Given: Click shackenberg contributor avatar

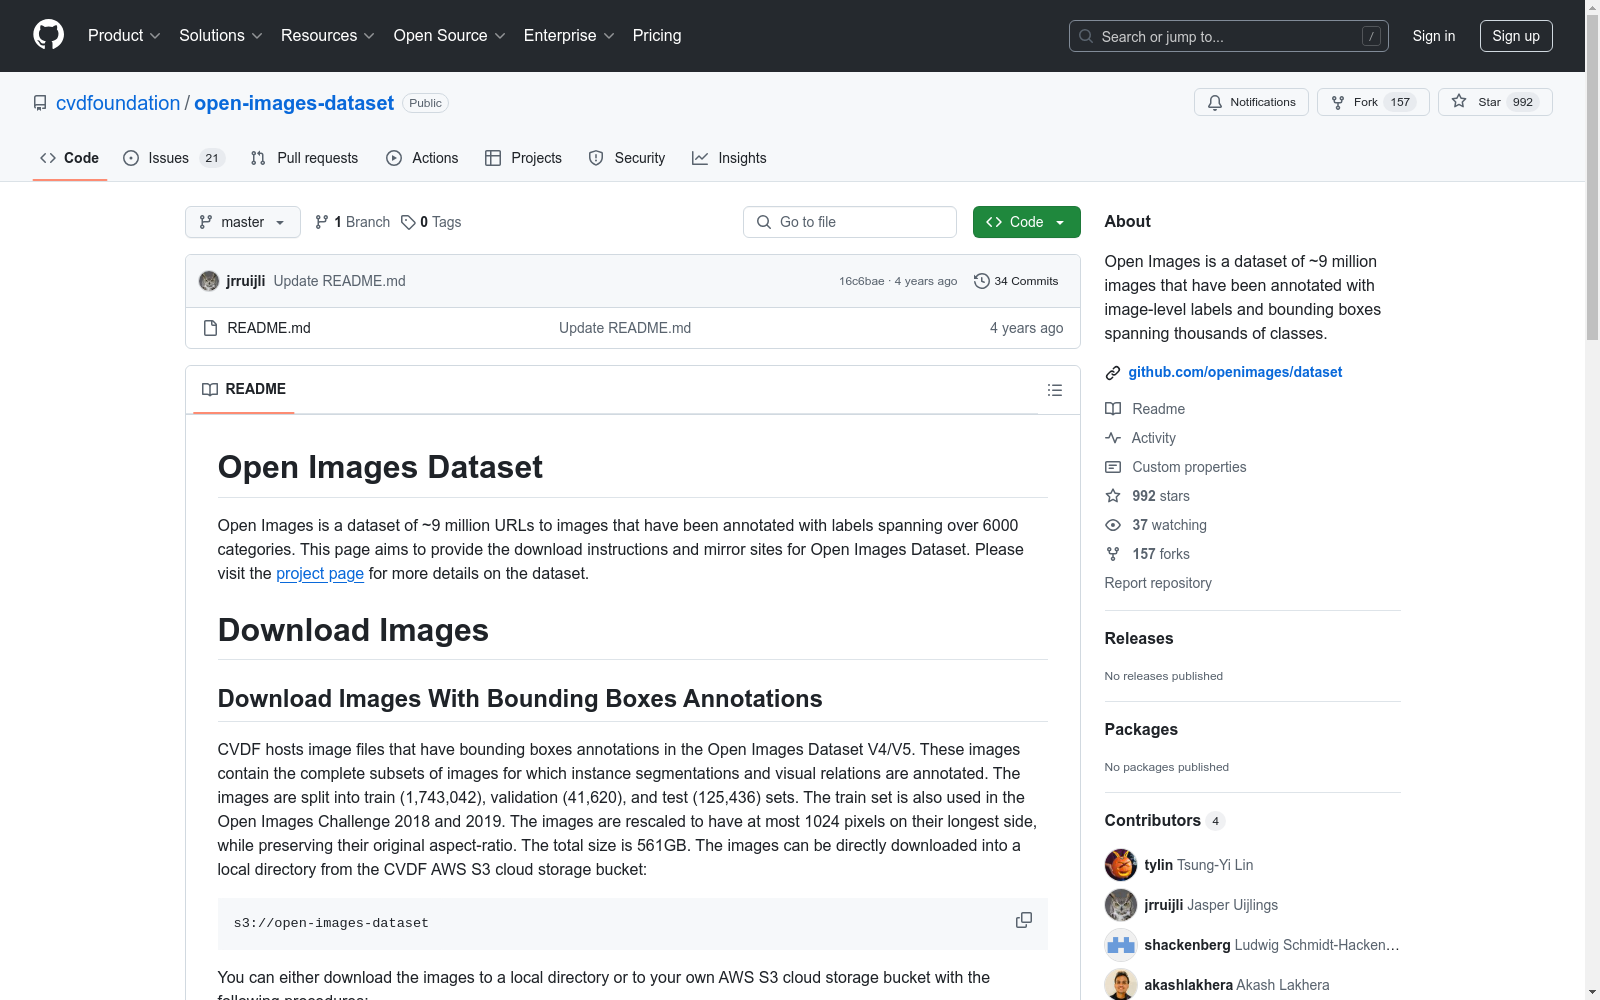Looking at the screenshot, I should [x=1121, y=945].
